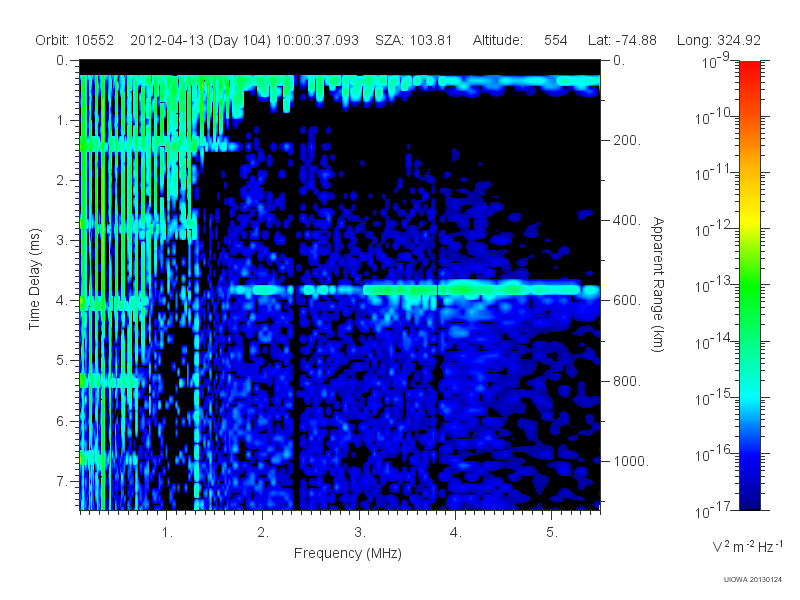800x600 pixels.
Task: Click the green section of the color scale
Action: click(749, 298)
